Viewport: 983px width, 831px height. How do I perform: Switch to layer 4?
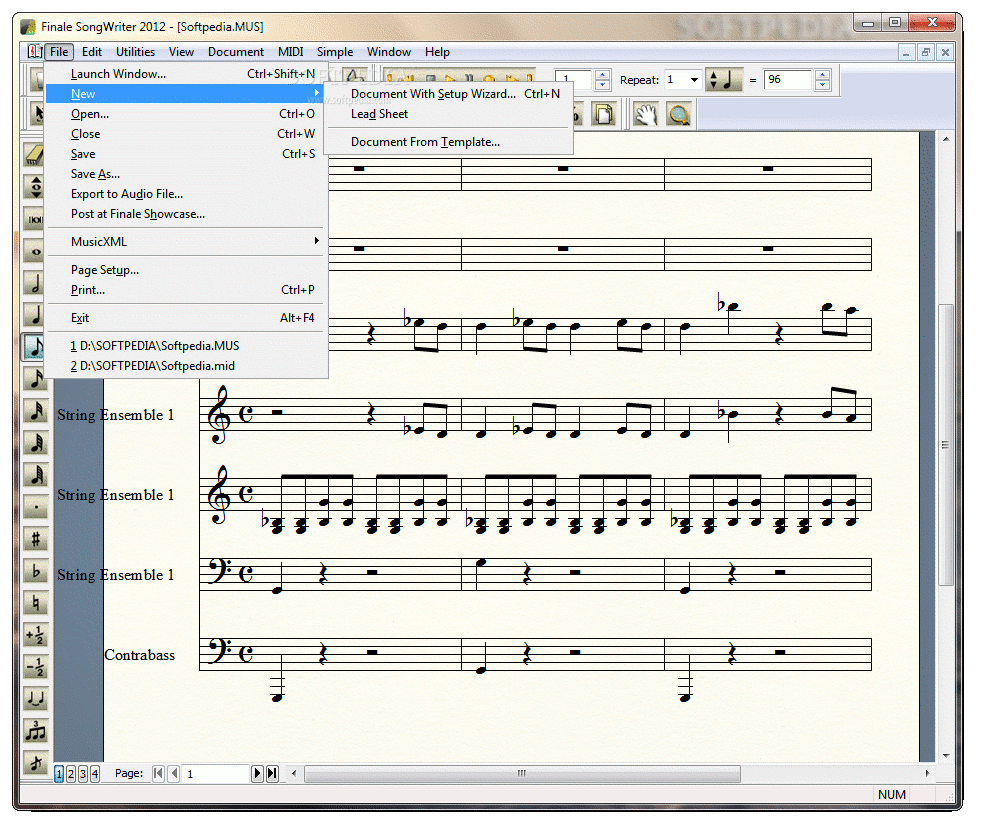(95, 774)
